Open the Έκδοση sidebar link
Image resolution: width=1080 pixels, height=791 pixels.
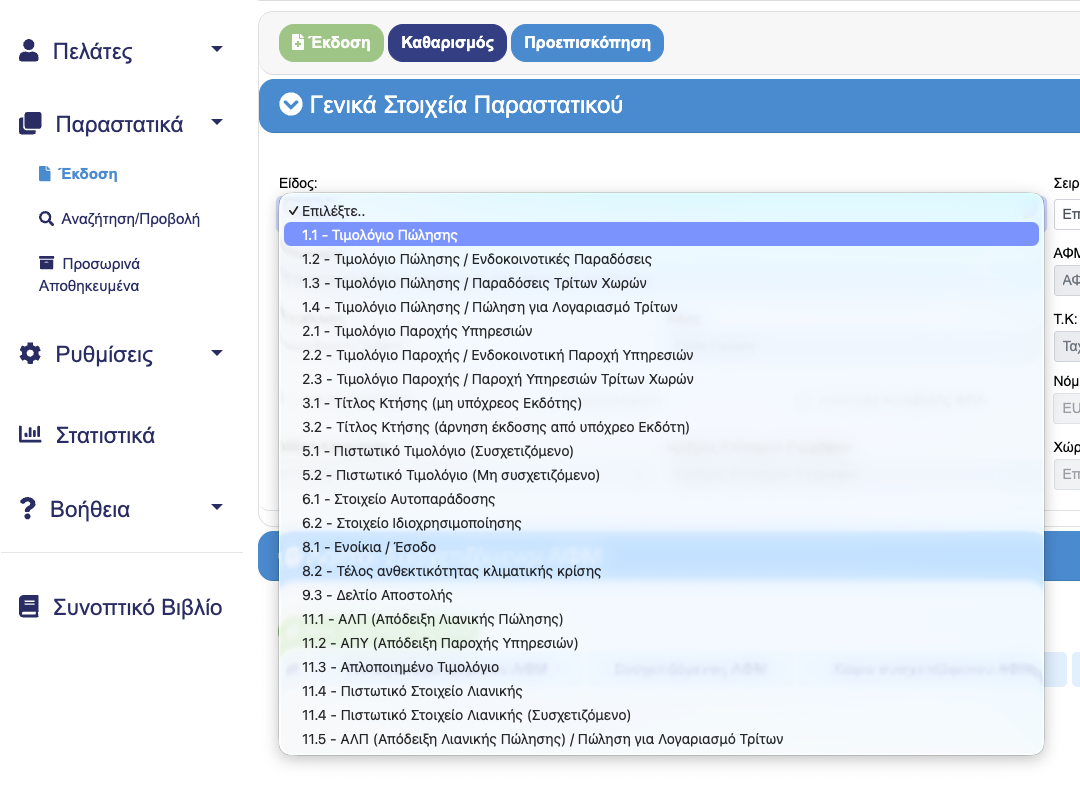[x=87, y=173]
